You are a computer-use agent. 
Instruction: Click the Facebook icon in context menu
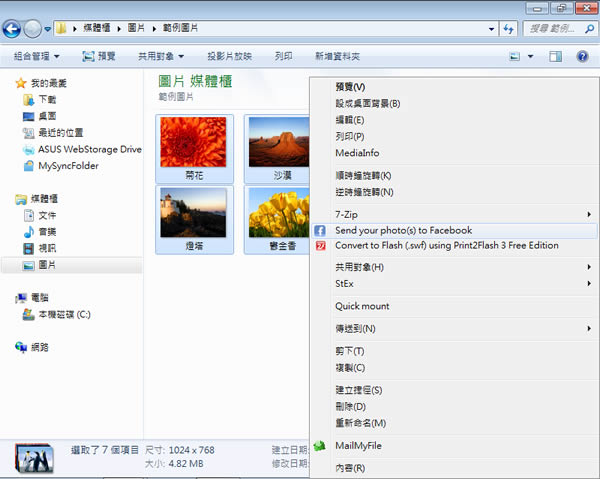click(x=320, y=231)
